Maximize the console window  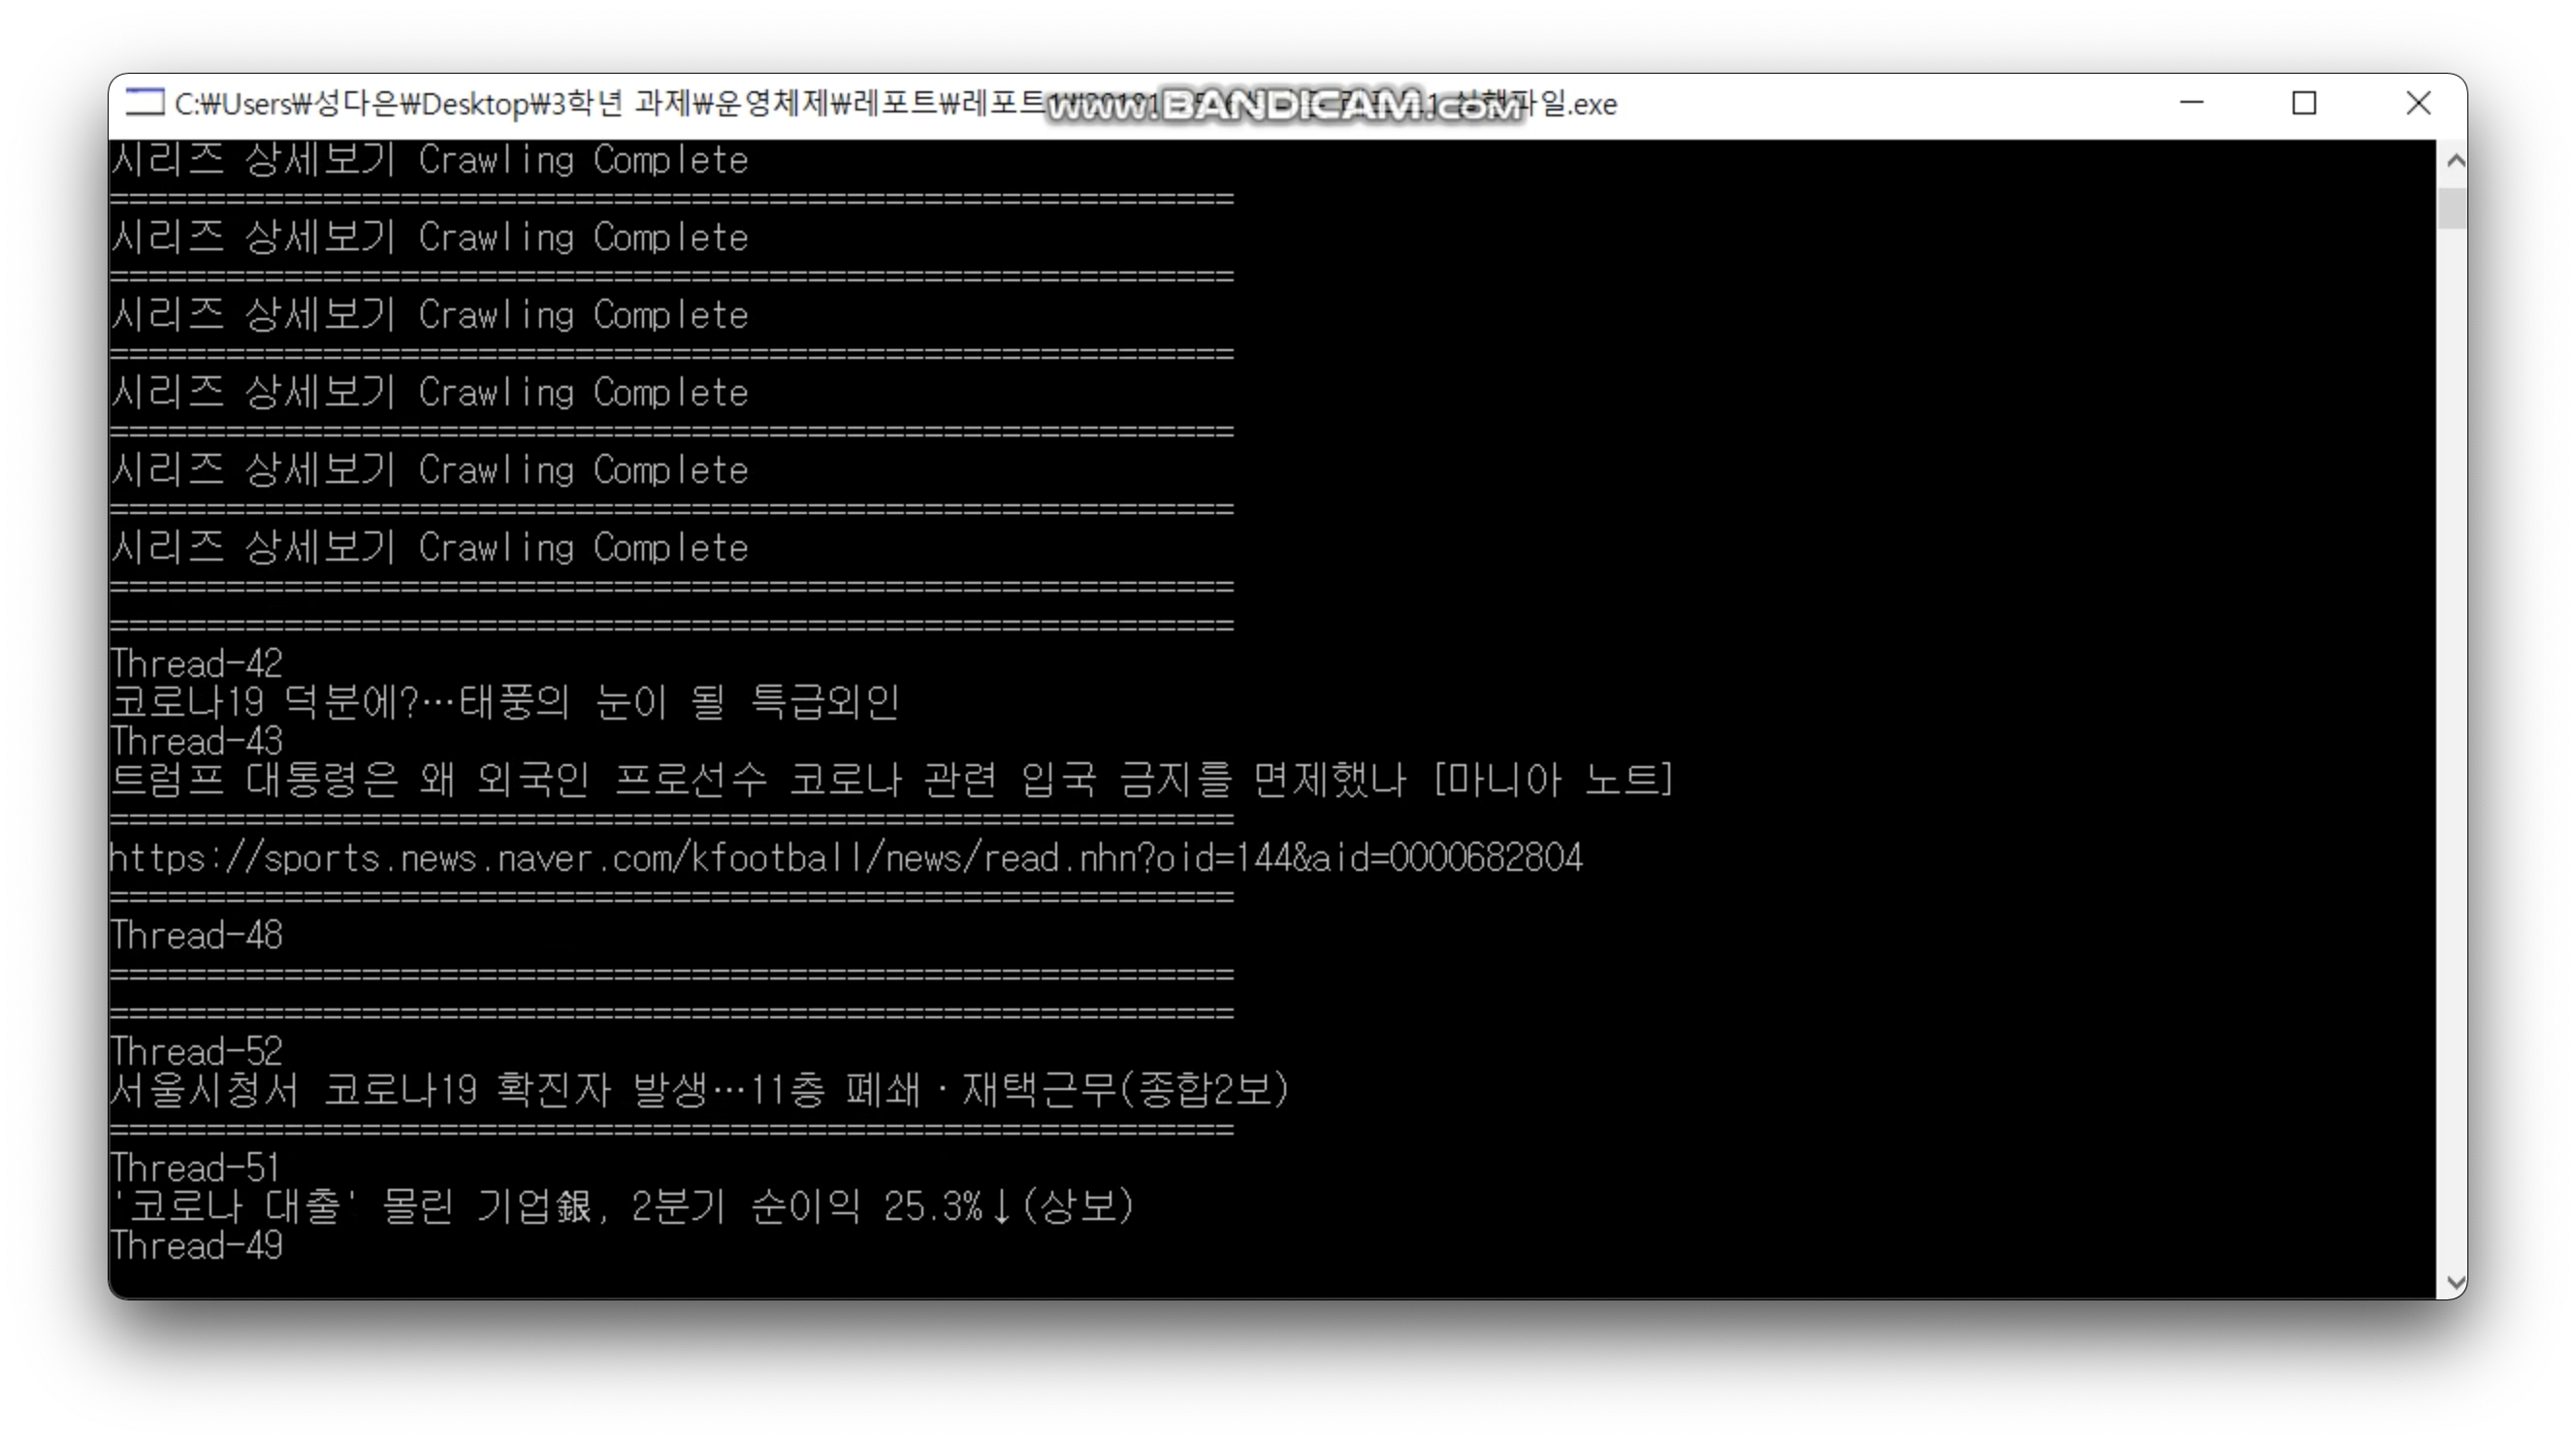2304,103
